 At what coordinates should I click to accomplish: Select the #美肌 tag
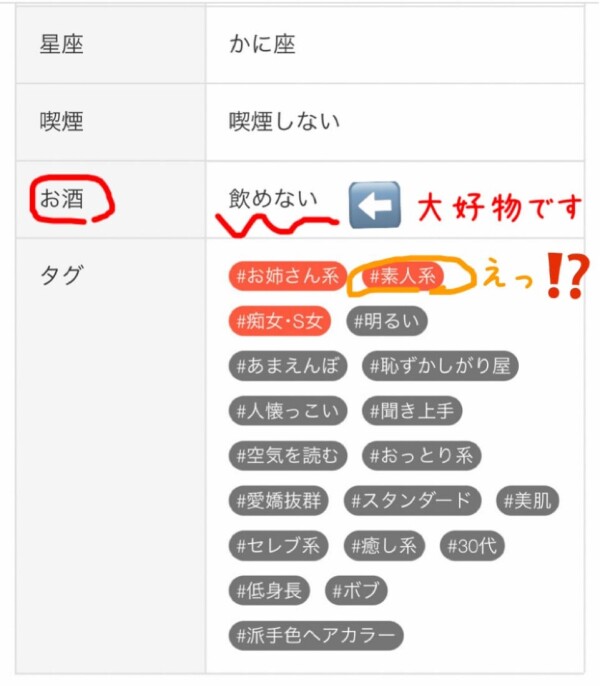click(x=527, y=500)
